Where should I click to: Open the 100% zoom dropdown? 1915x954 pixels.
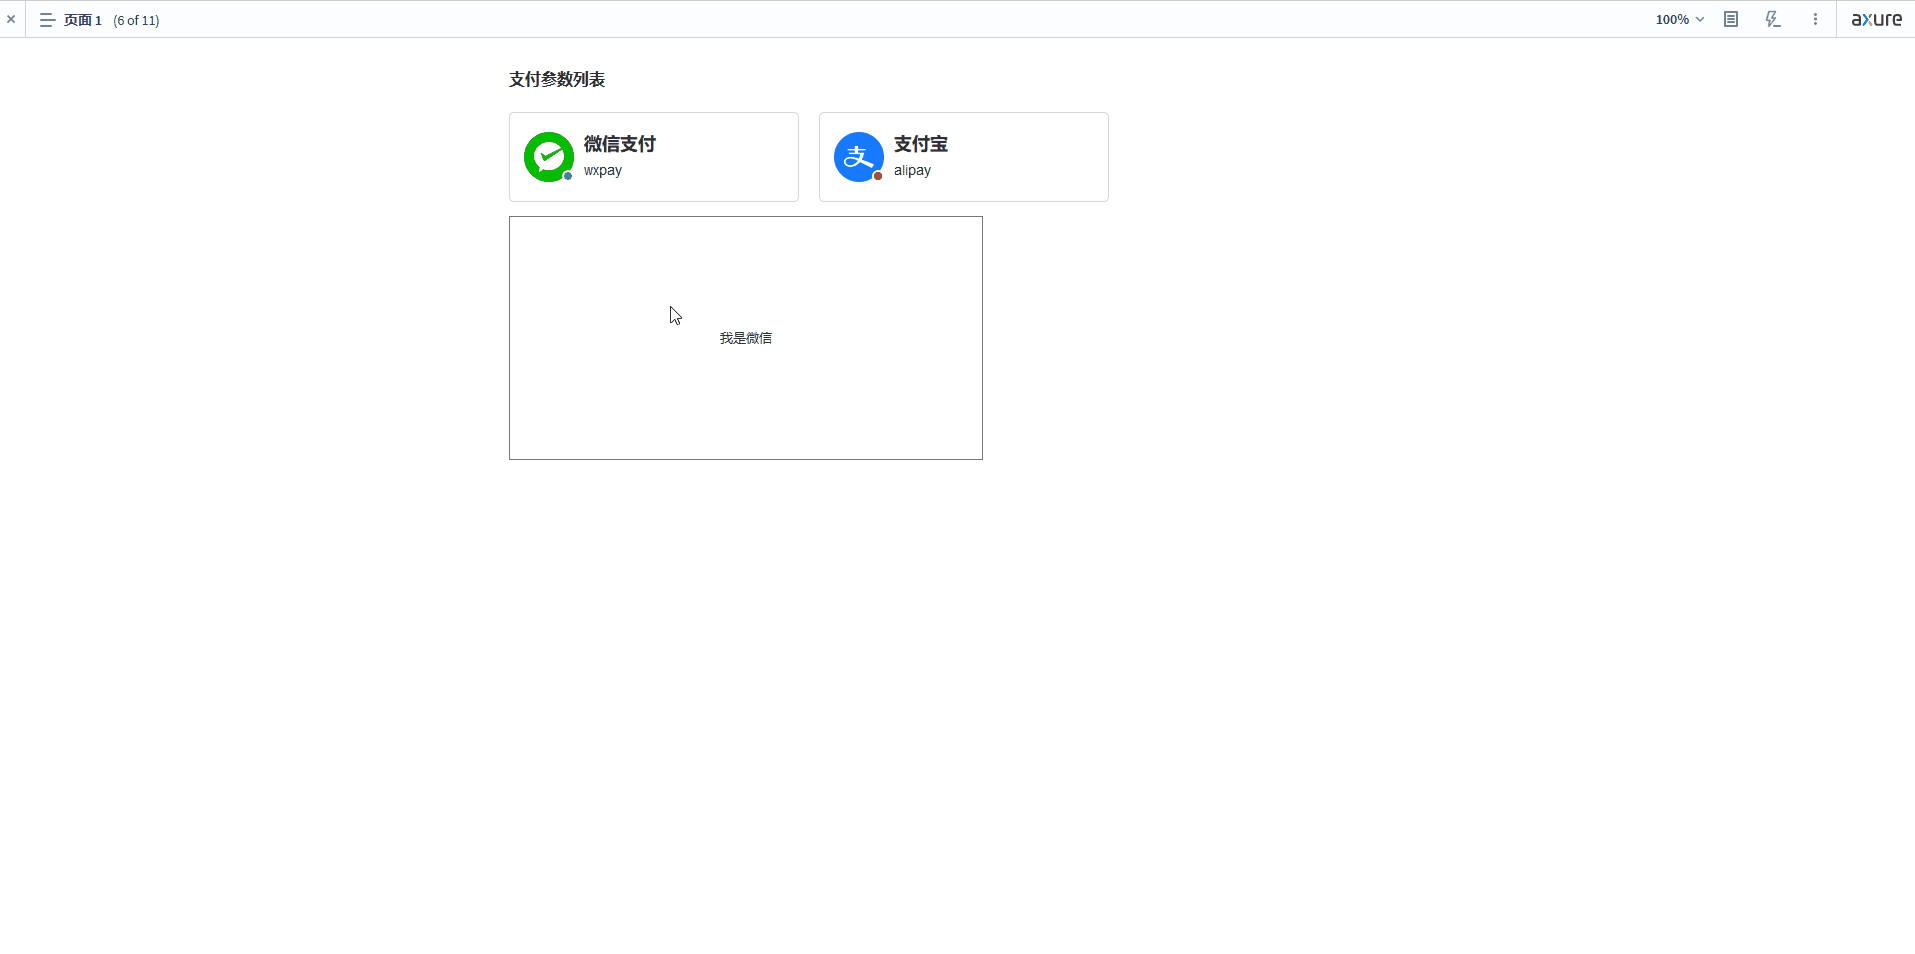point(1679,19)
